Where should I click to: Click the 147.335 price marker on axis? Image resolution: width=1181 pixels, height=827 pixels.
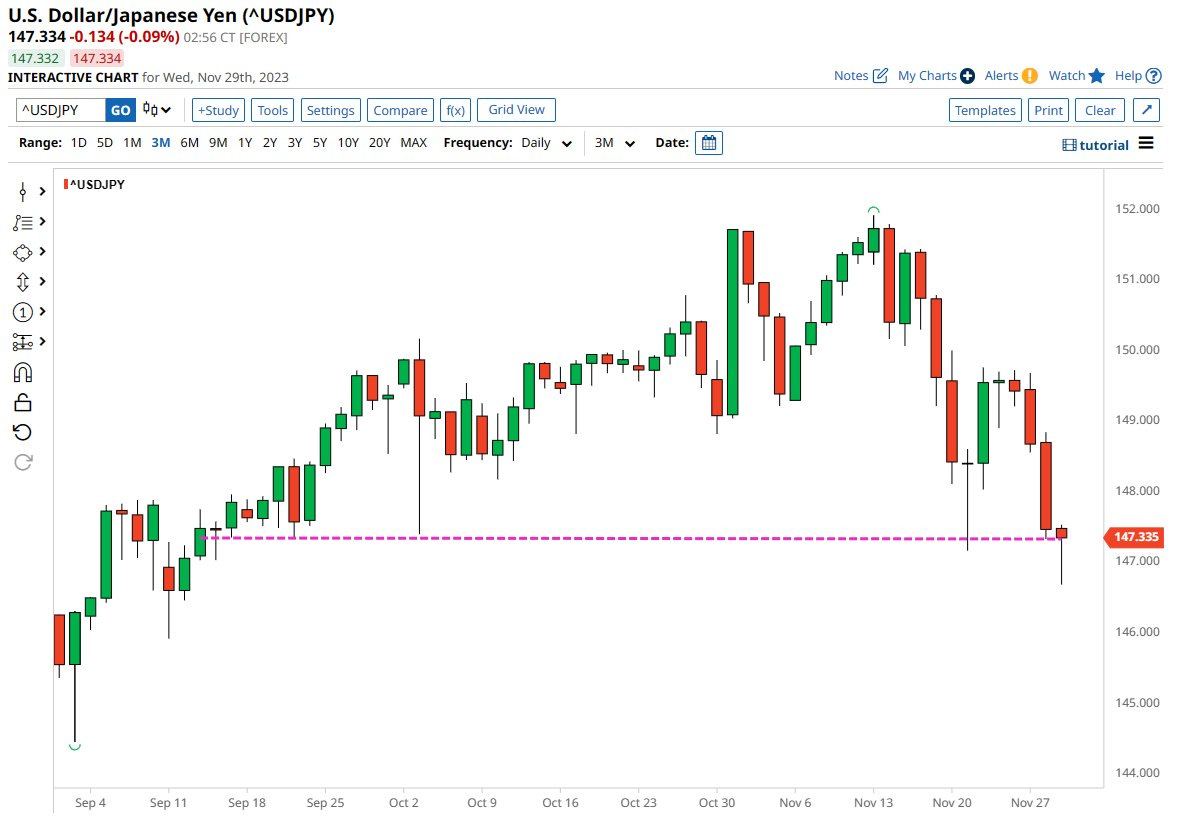tap(1134, 538)
